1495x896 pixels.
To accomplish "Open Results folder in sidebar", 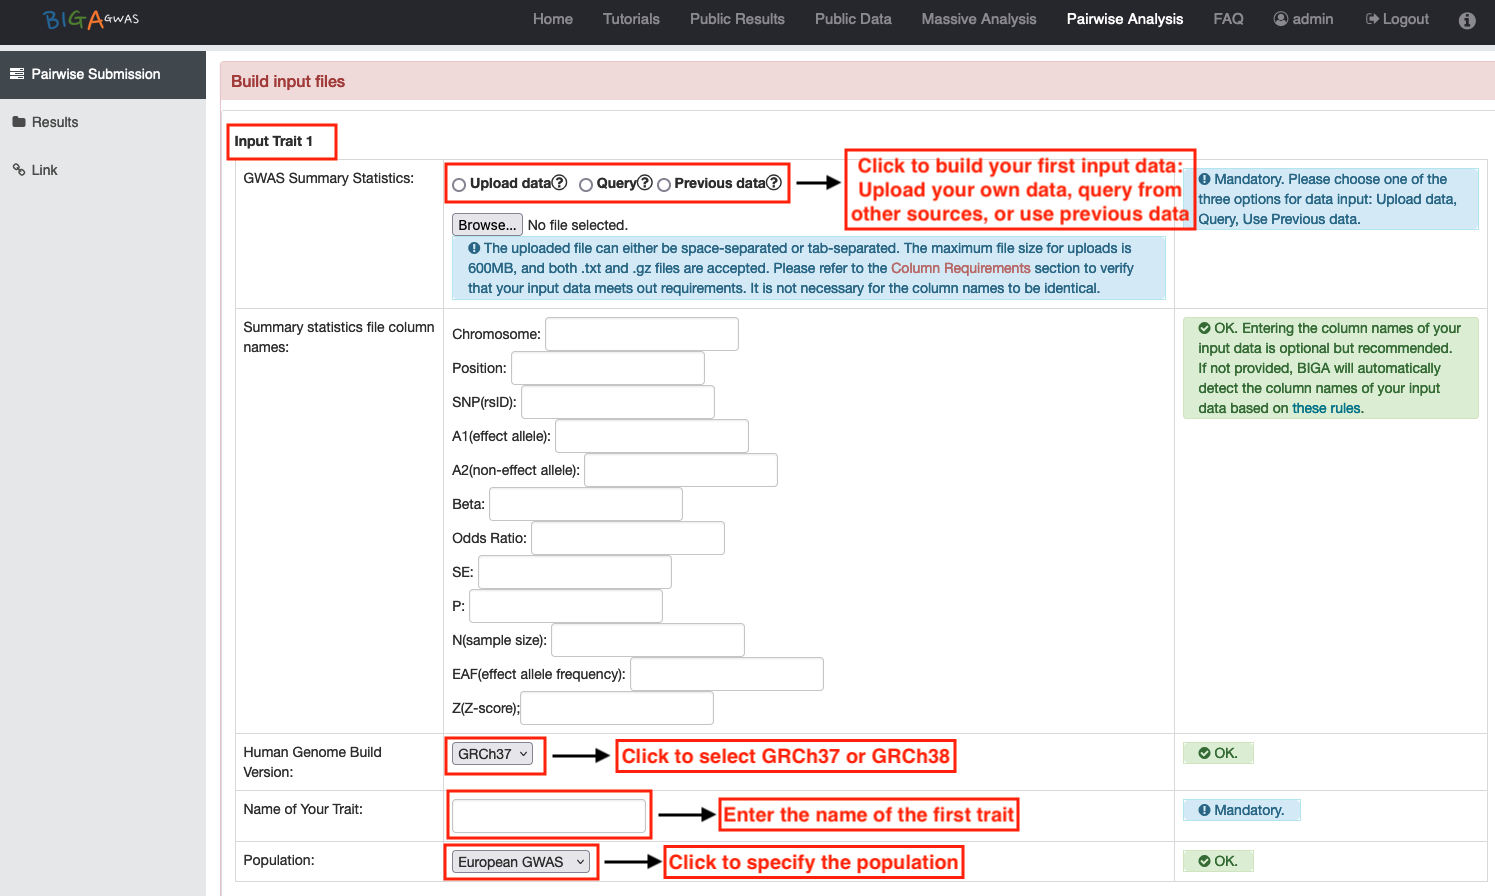I will coord(55,122).
